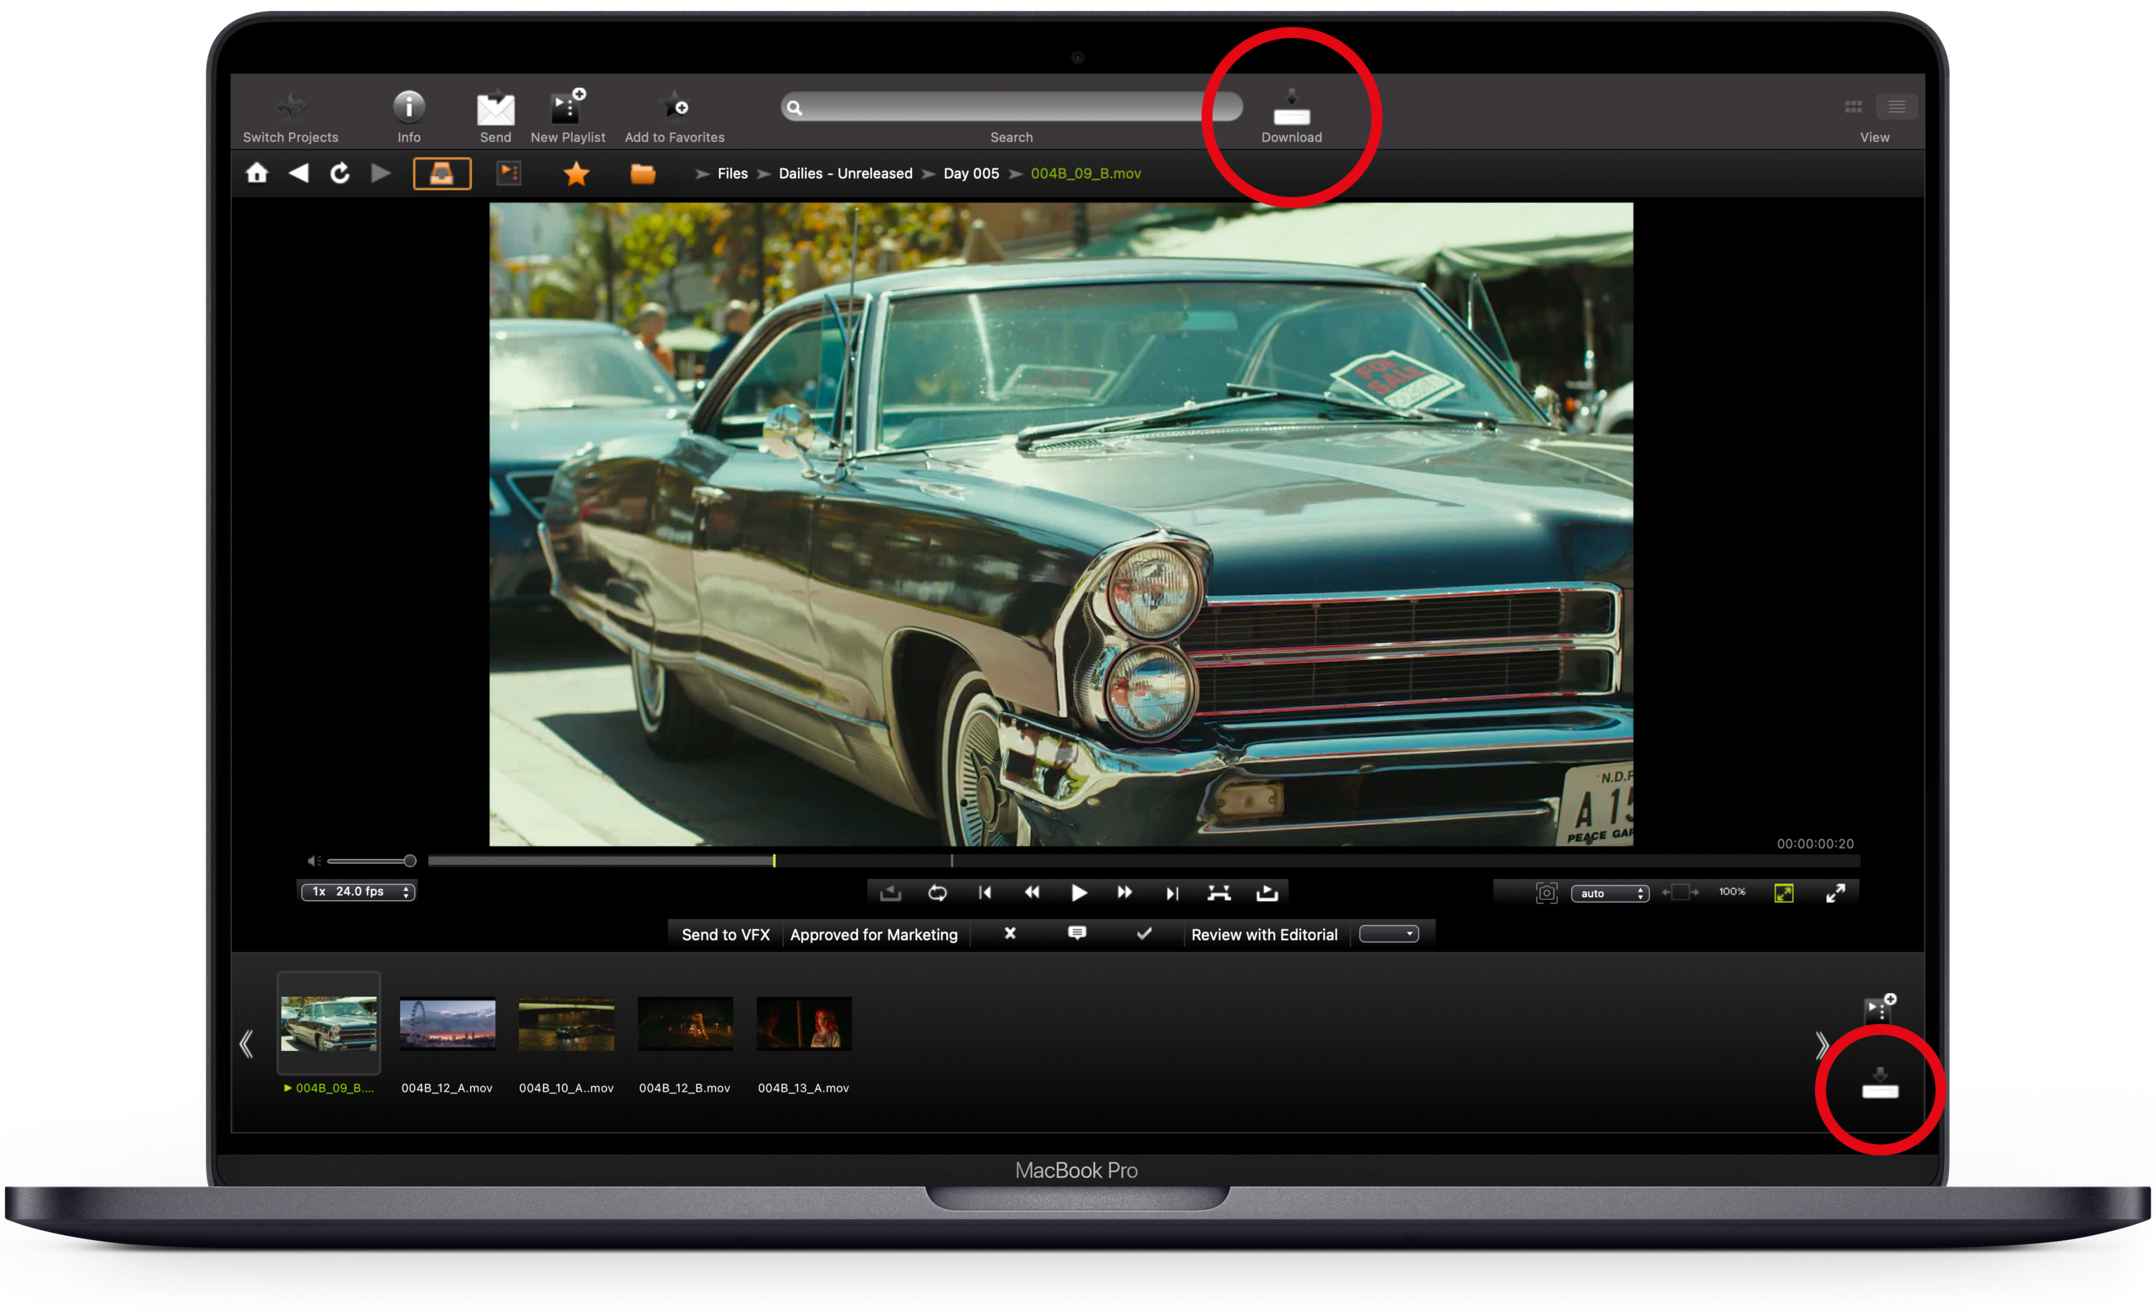Click the Add to Favorites icon
The width and height of the screenshot is (2156, 1310).
674,107
